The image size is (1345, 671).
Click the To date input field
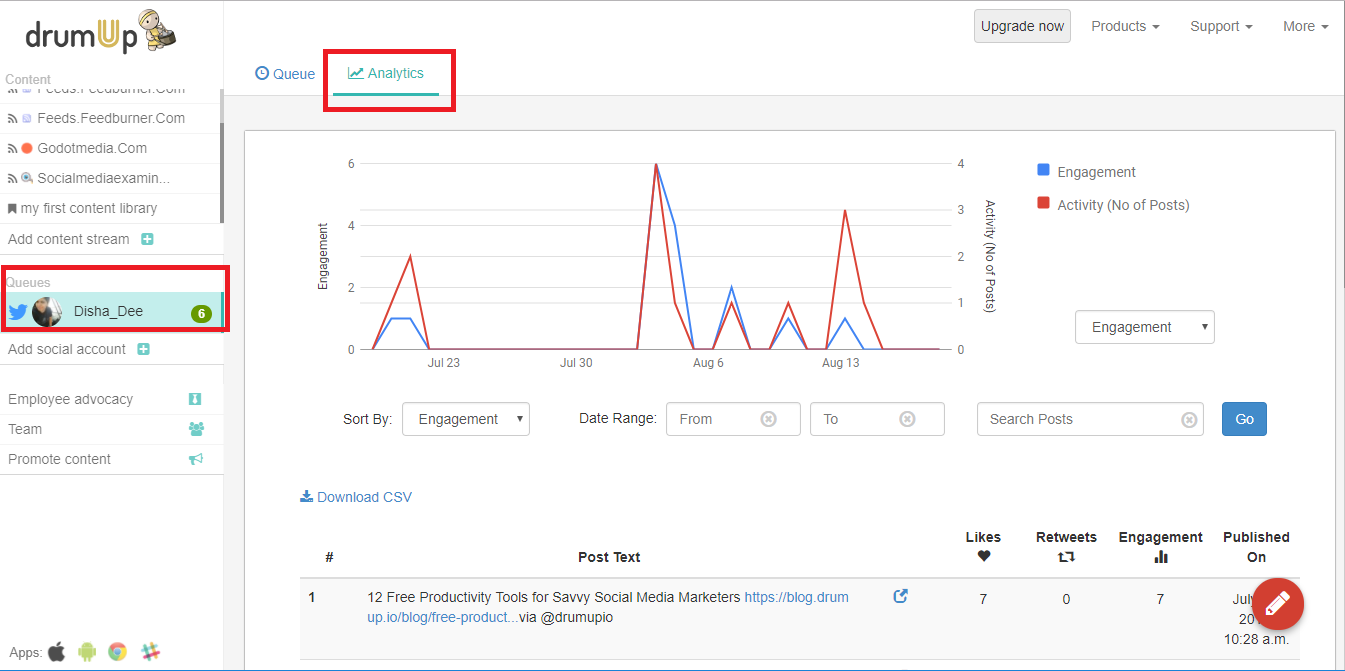tap(877, 419)
